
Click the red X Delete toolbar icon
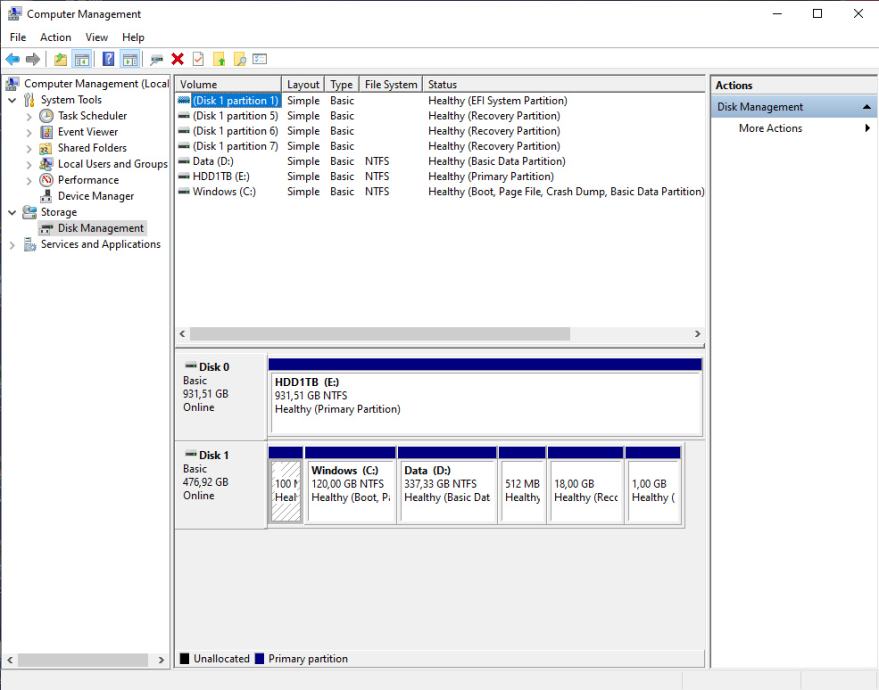click(177, 60)
